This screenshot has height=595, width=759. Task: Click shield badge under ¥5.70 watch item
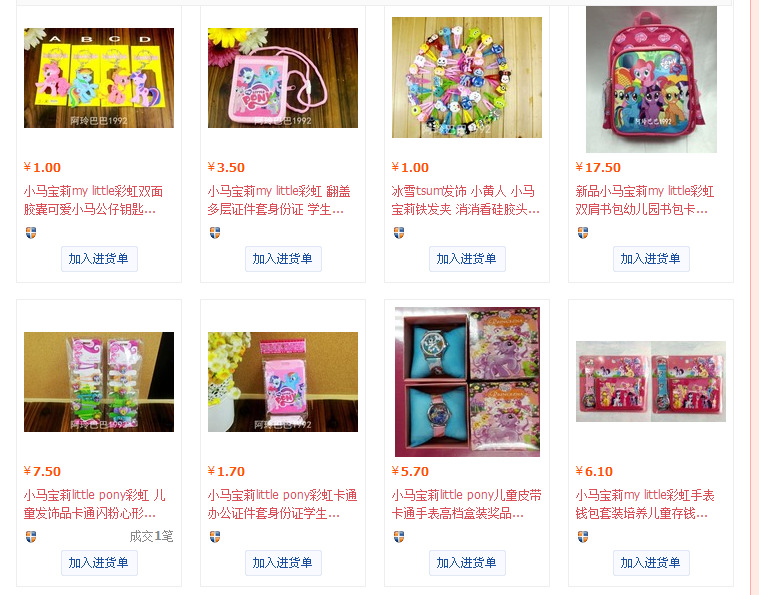(x=399, y=537)
